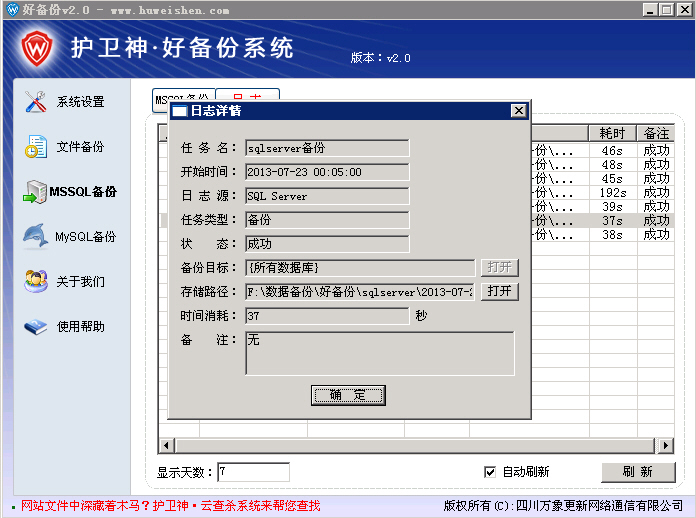
Task: Select the log row with 39s
Action: 603,206
